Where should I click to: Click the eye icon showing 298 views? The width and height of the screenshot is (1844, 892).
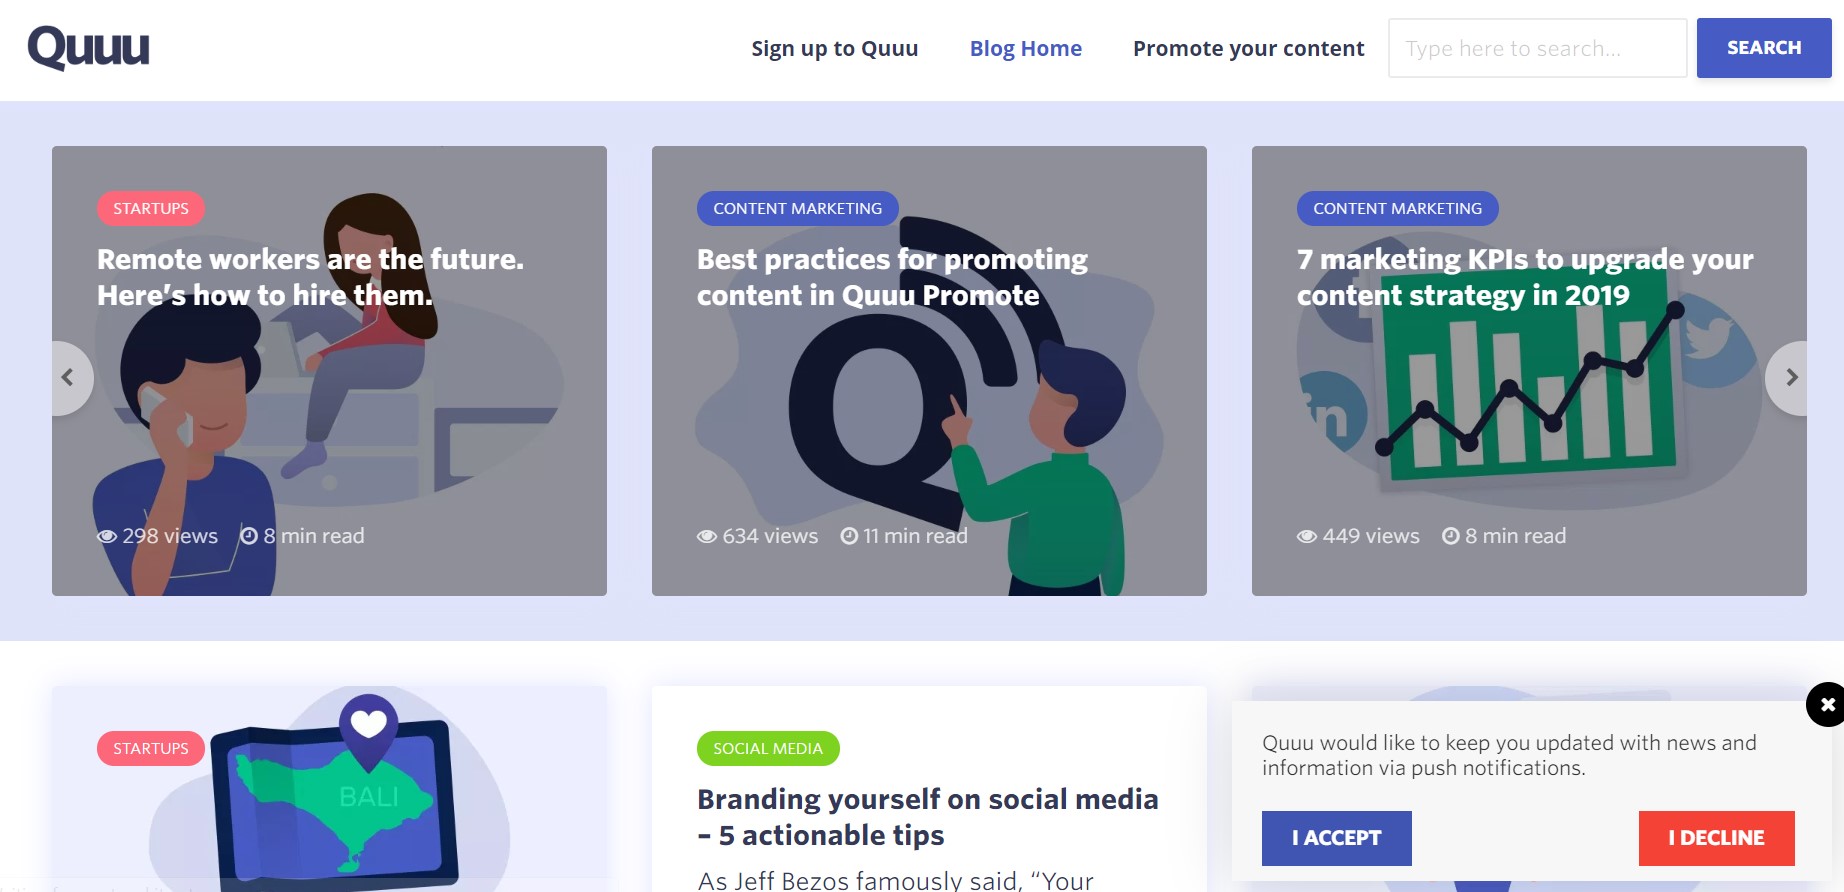tap(105, 536)
